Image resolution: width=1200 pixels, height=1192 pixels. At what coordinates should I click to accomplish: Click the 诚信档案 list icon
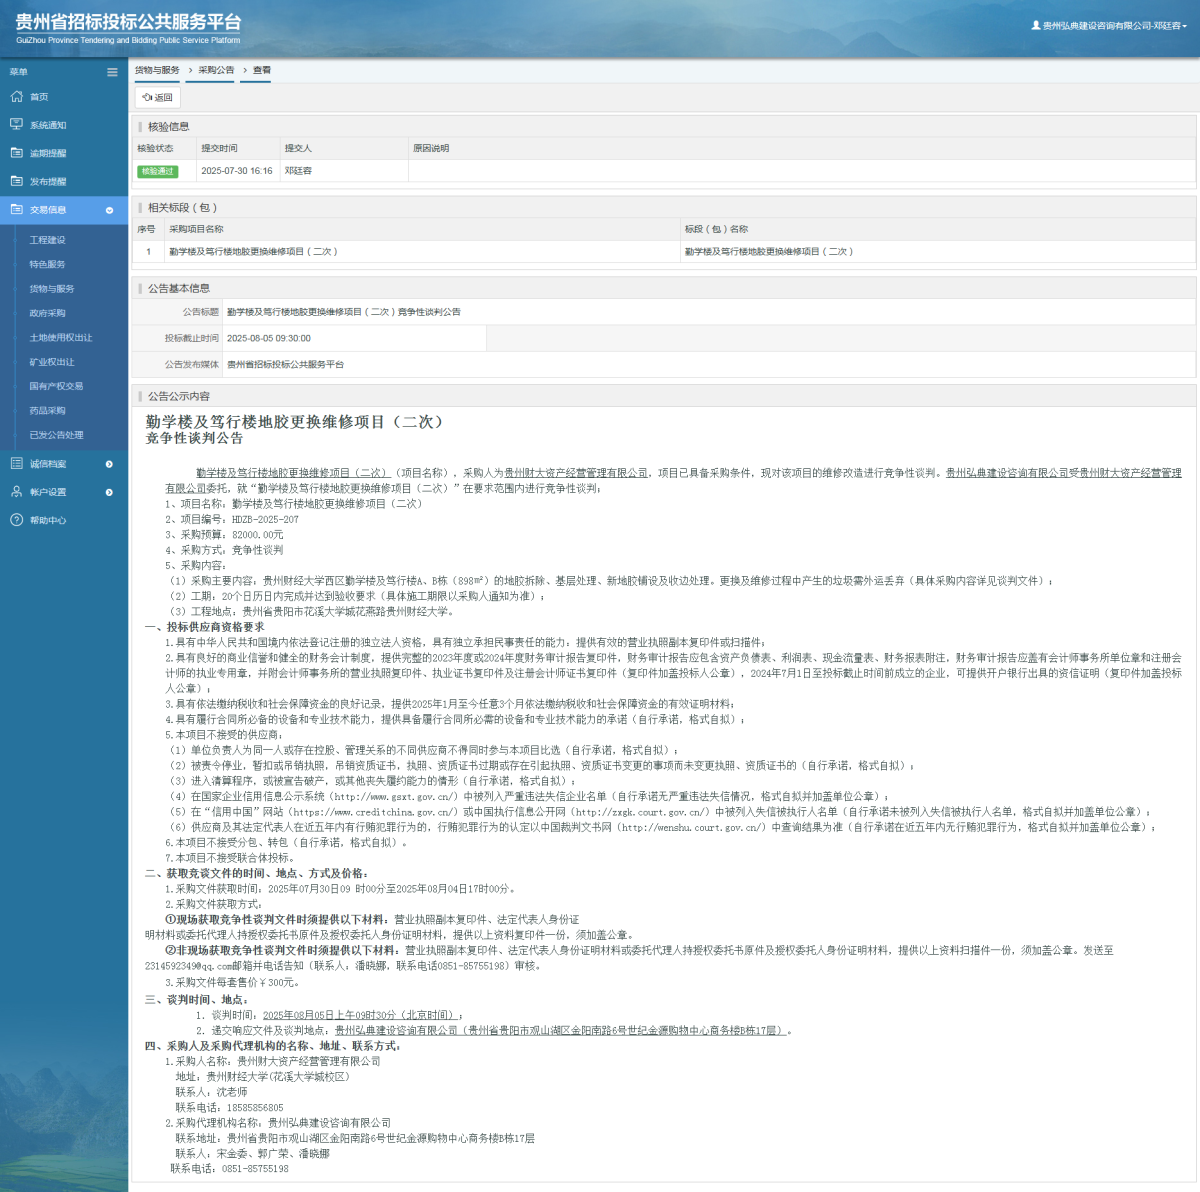click(x=16, y=464)
